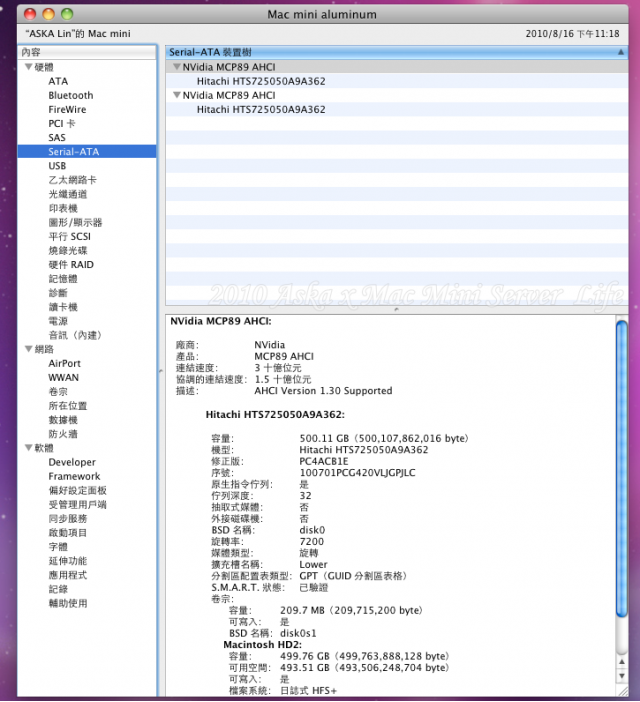The height and width of the screenshot is (702, 640).
Task: Select PCI 卡 in the sidebar
Action: tap(62, 124)
